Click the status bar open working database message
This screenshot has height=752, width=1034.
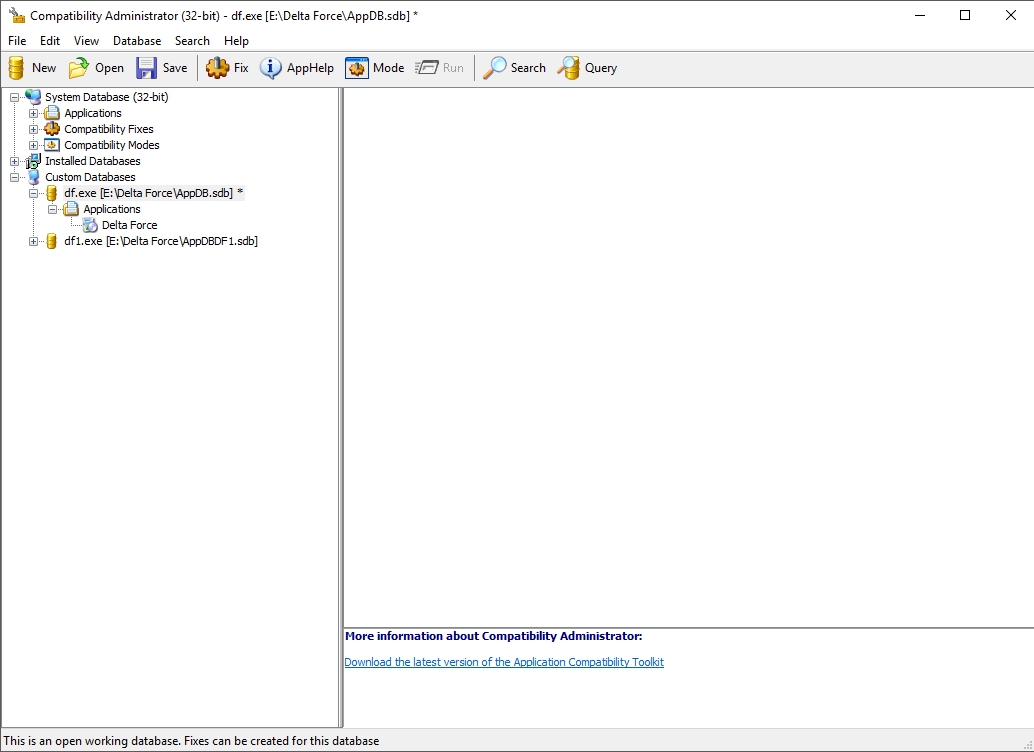[191, 741]
